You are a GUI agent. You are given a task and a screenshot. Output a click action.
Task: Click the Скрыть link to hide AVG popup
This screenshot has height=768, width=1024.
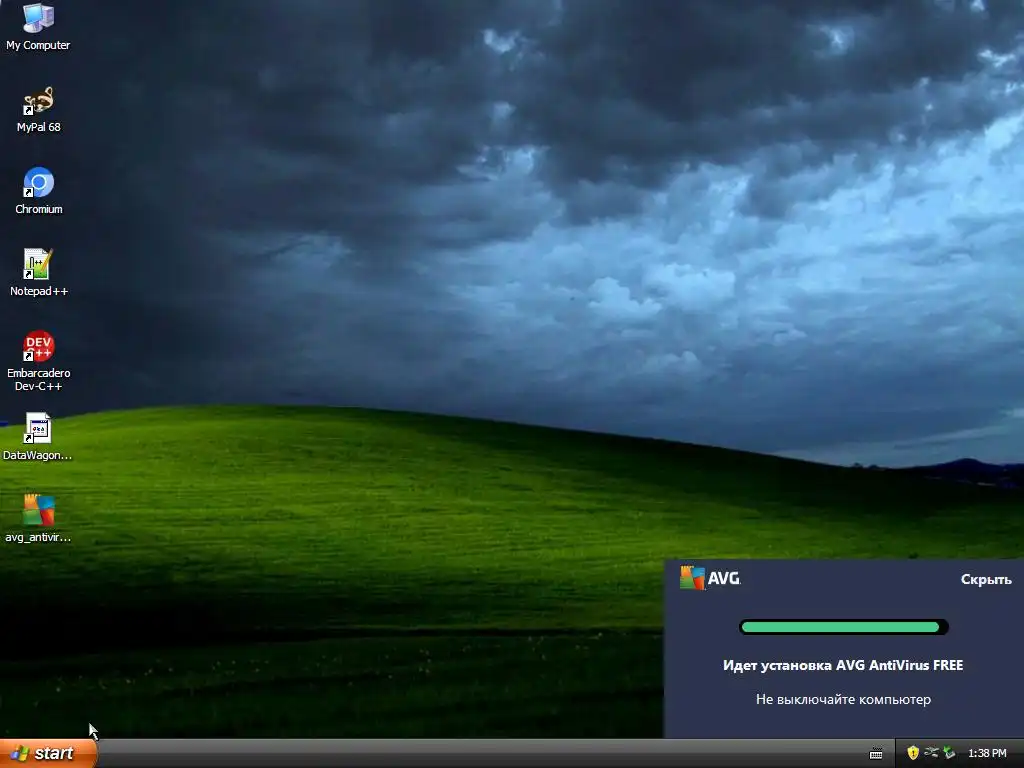pos(985,579)
